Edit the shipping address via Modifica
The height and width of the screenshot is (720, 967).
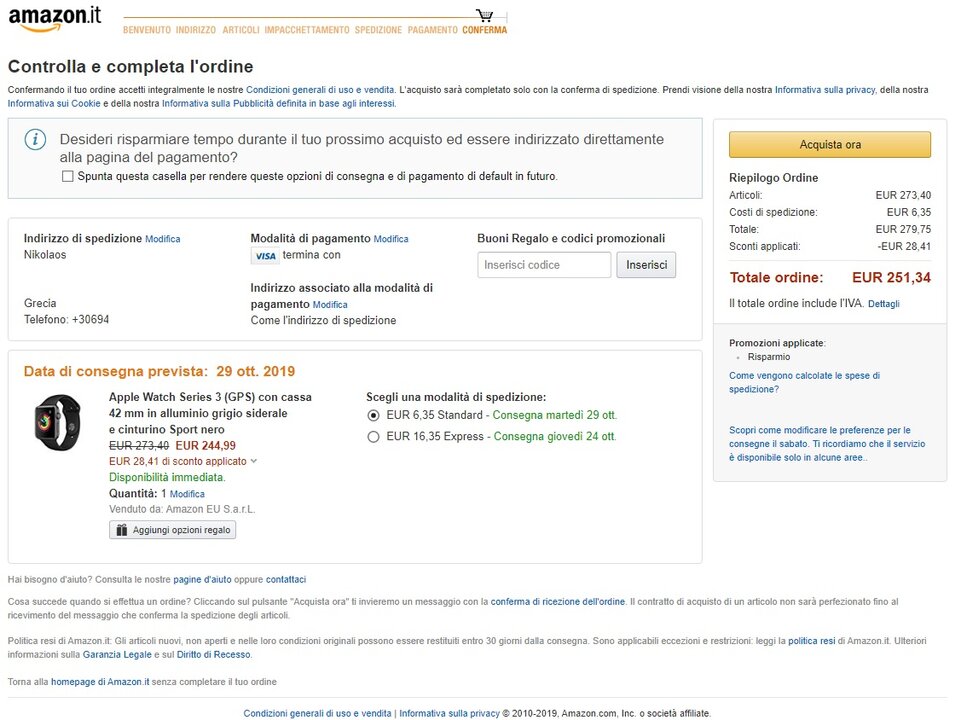click(x=163, y=239)
